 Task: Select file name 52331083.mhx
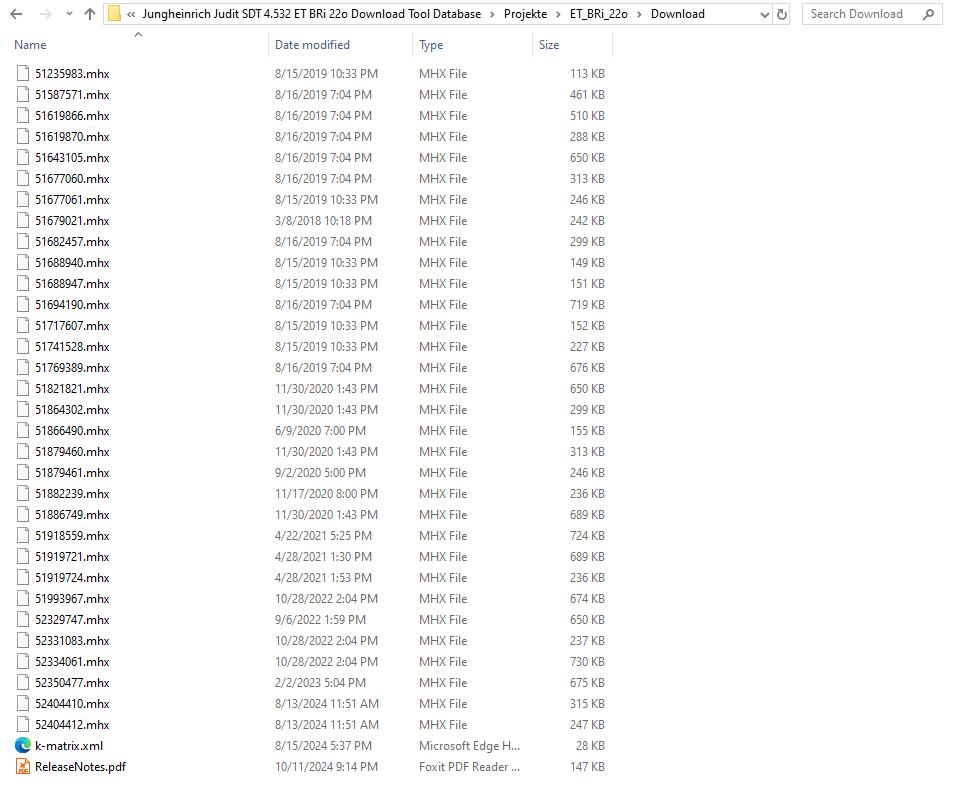tap(72, 640)
